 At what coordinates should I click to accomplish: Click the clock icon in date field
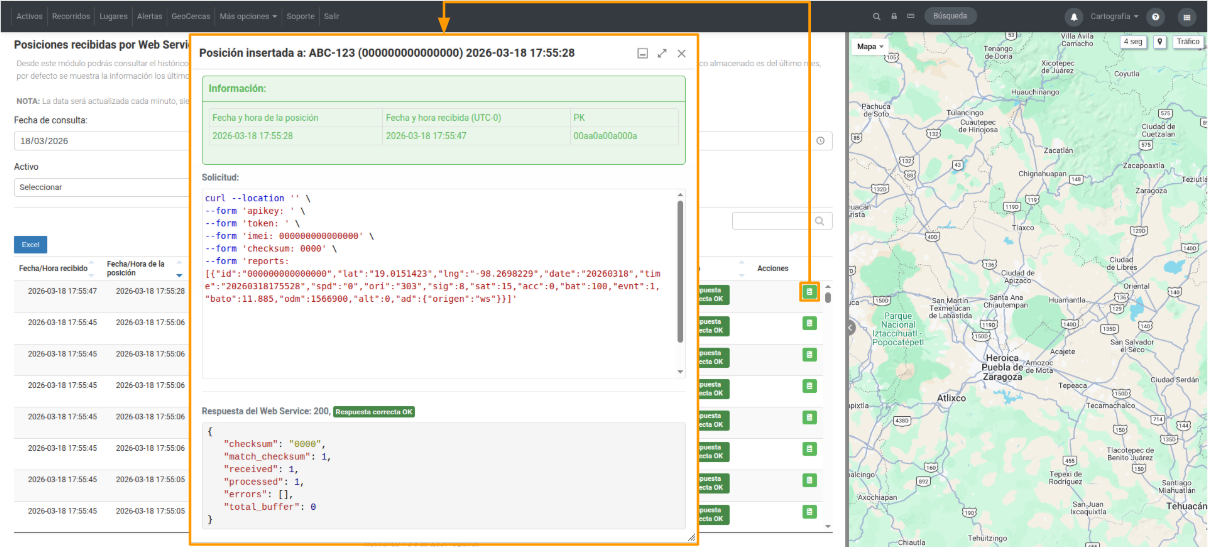820,141
